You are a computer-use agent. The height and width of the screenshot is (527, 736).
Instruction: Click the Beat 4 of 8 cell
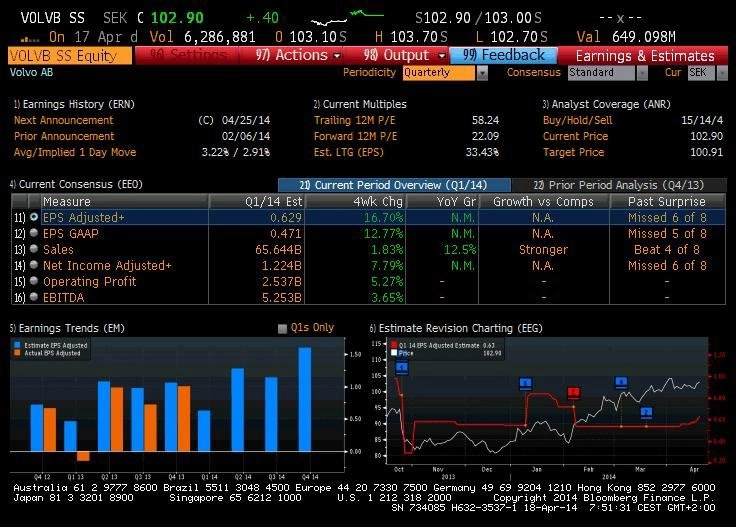(667, 250)
